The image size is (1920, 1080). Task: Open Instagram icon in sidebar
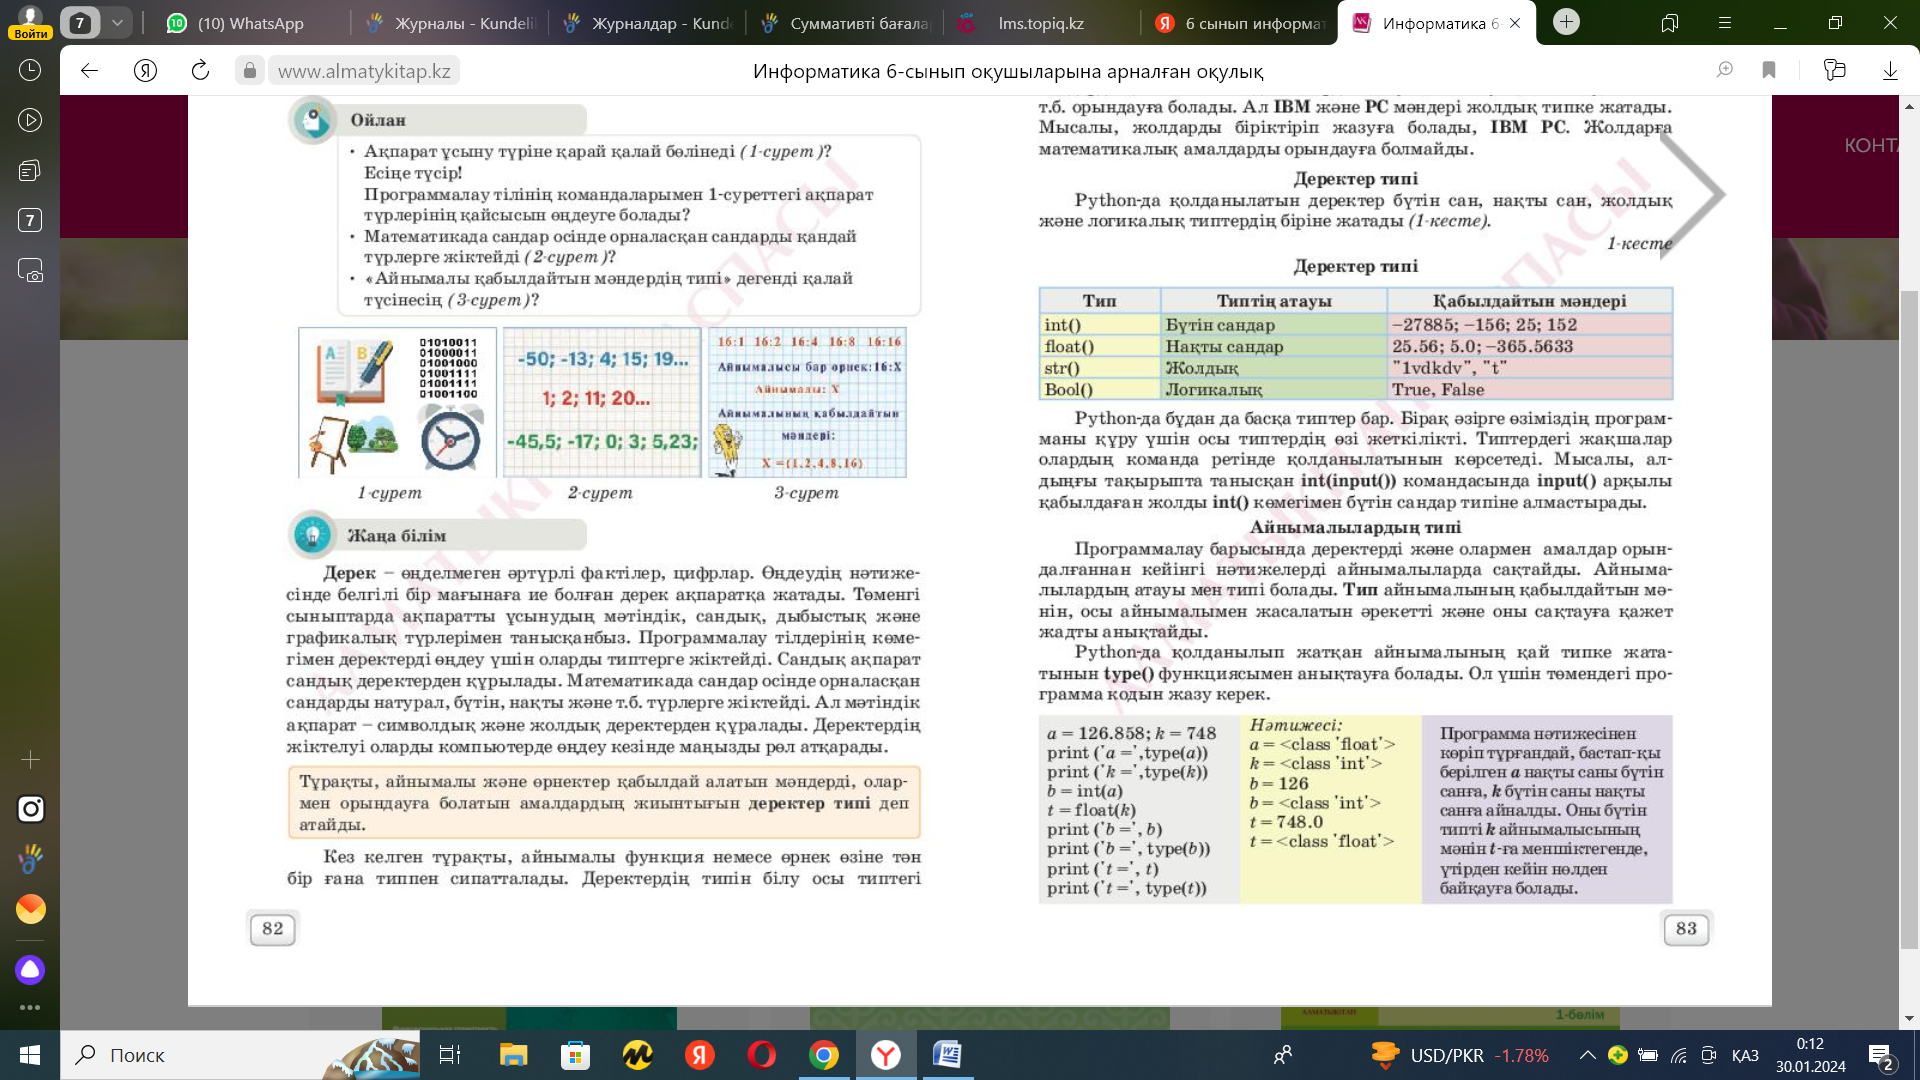click(x=30, y=808)
